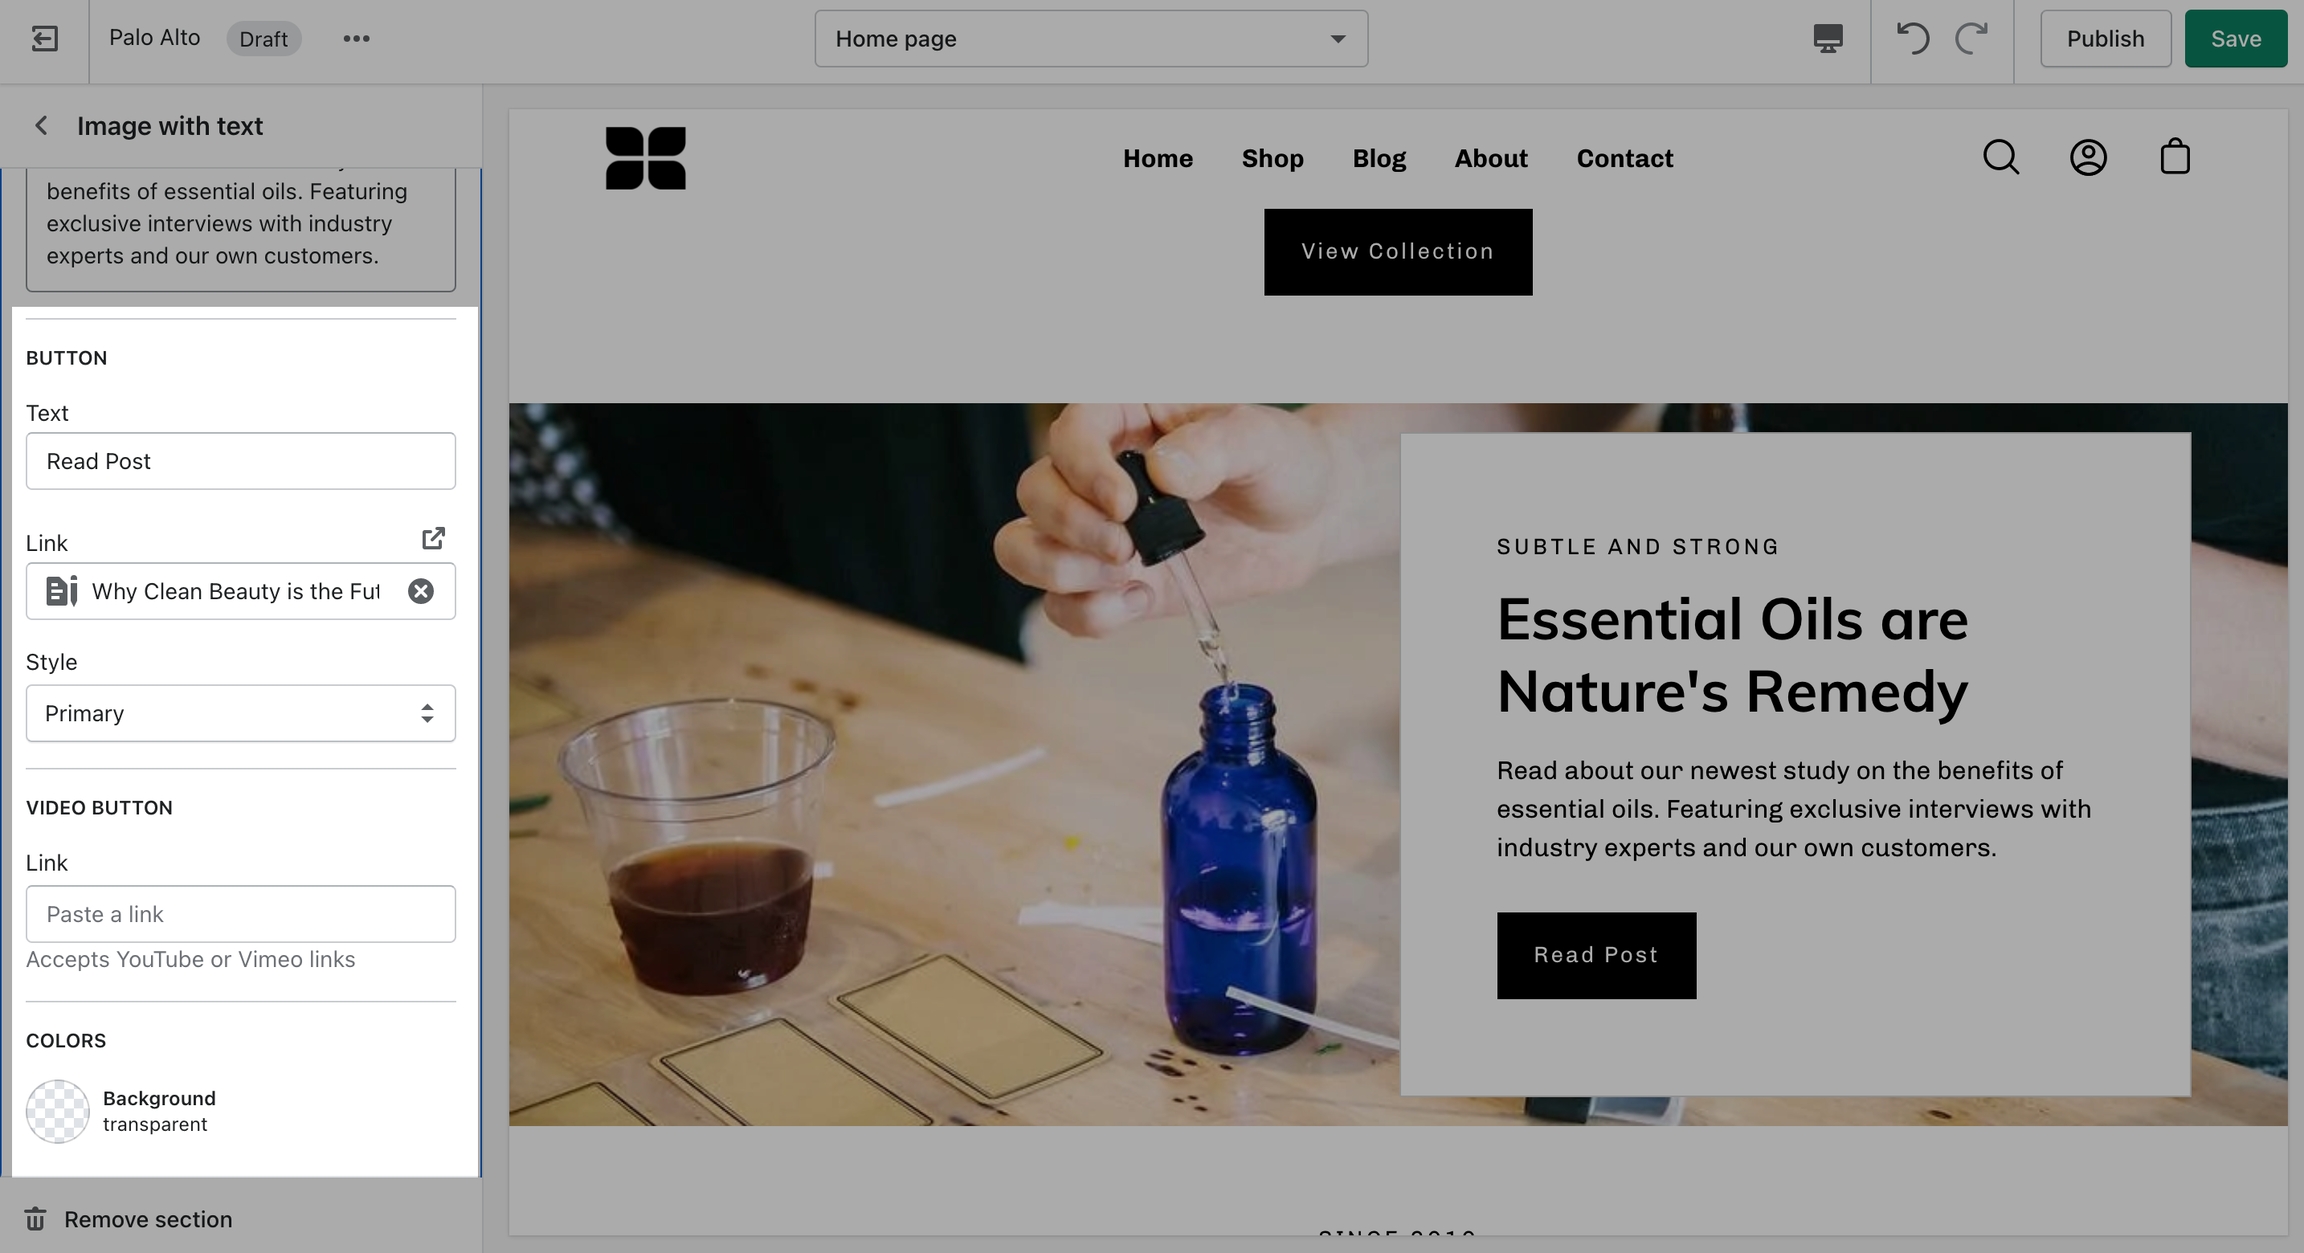
Task: Open the three-dot theme actions menu
Action: tap(356, 39)
